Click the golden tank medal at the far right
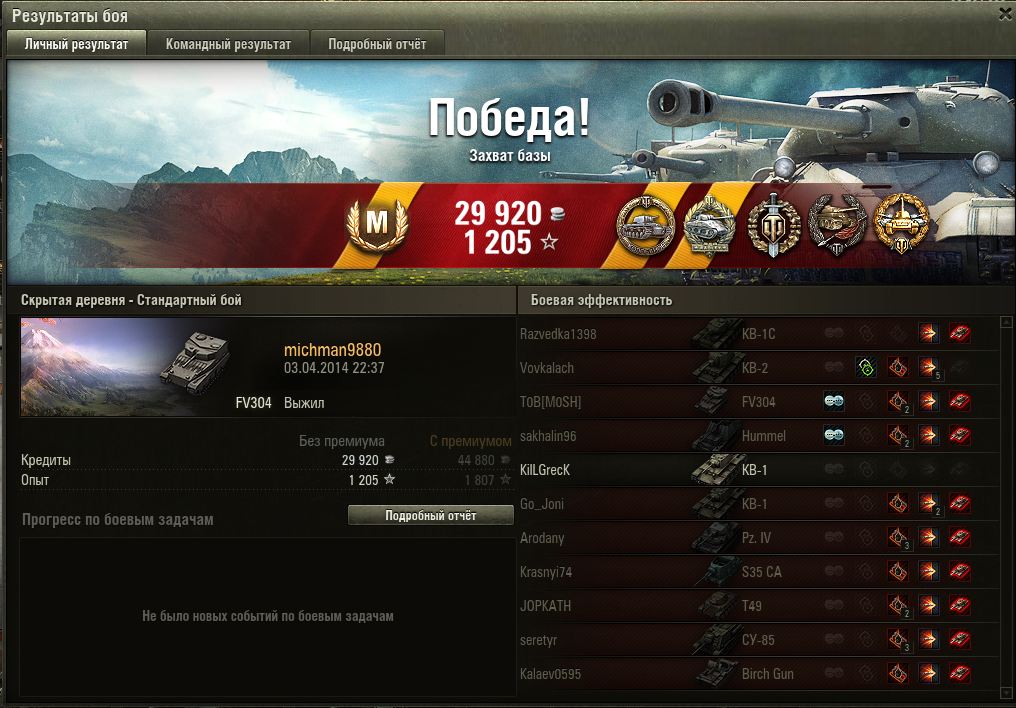 click(901, 224)
